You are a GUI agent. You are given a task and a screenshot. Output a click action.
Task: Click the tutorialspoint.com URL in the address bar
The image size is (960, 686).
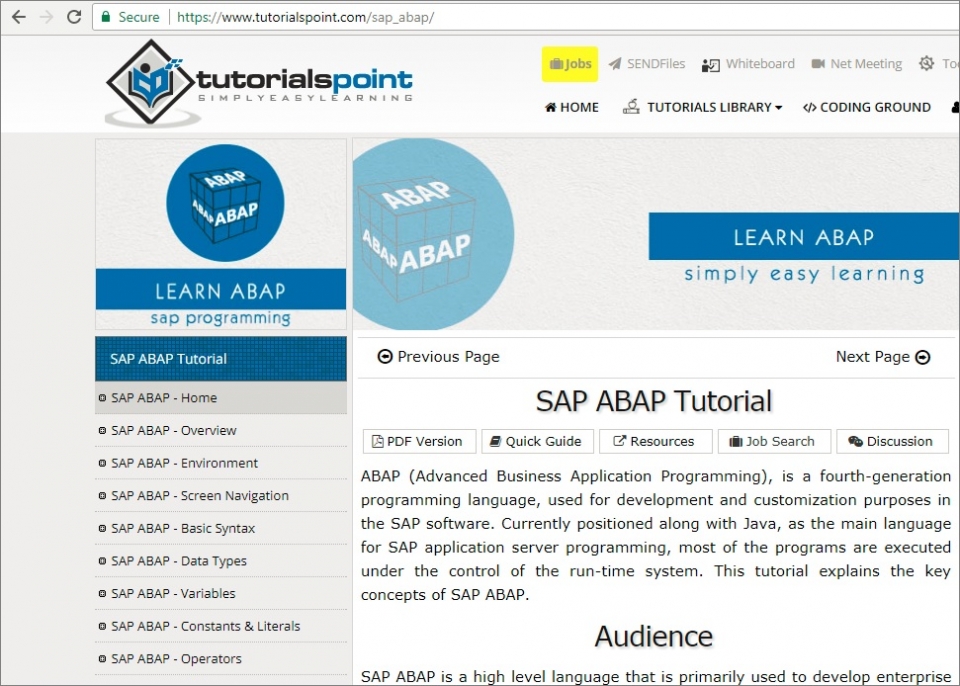306,17
